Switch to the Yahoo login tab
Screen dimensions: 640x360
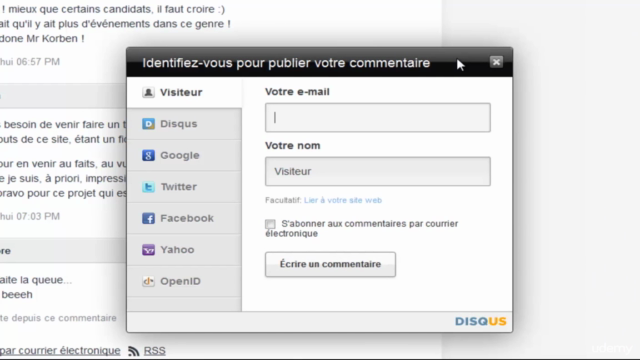184,250
